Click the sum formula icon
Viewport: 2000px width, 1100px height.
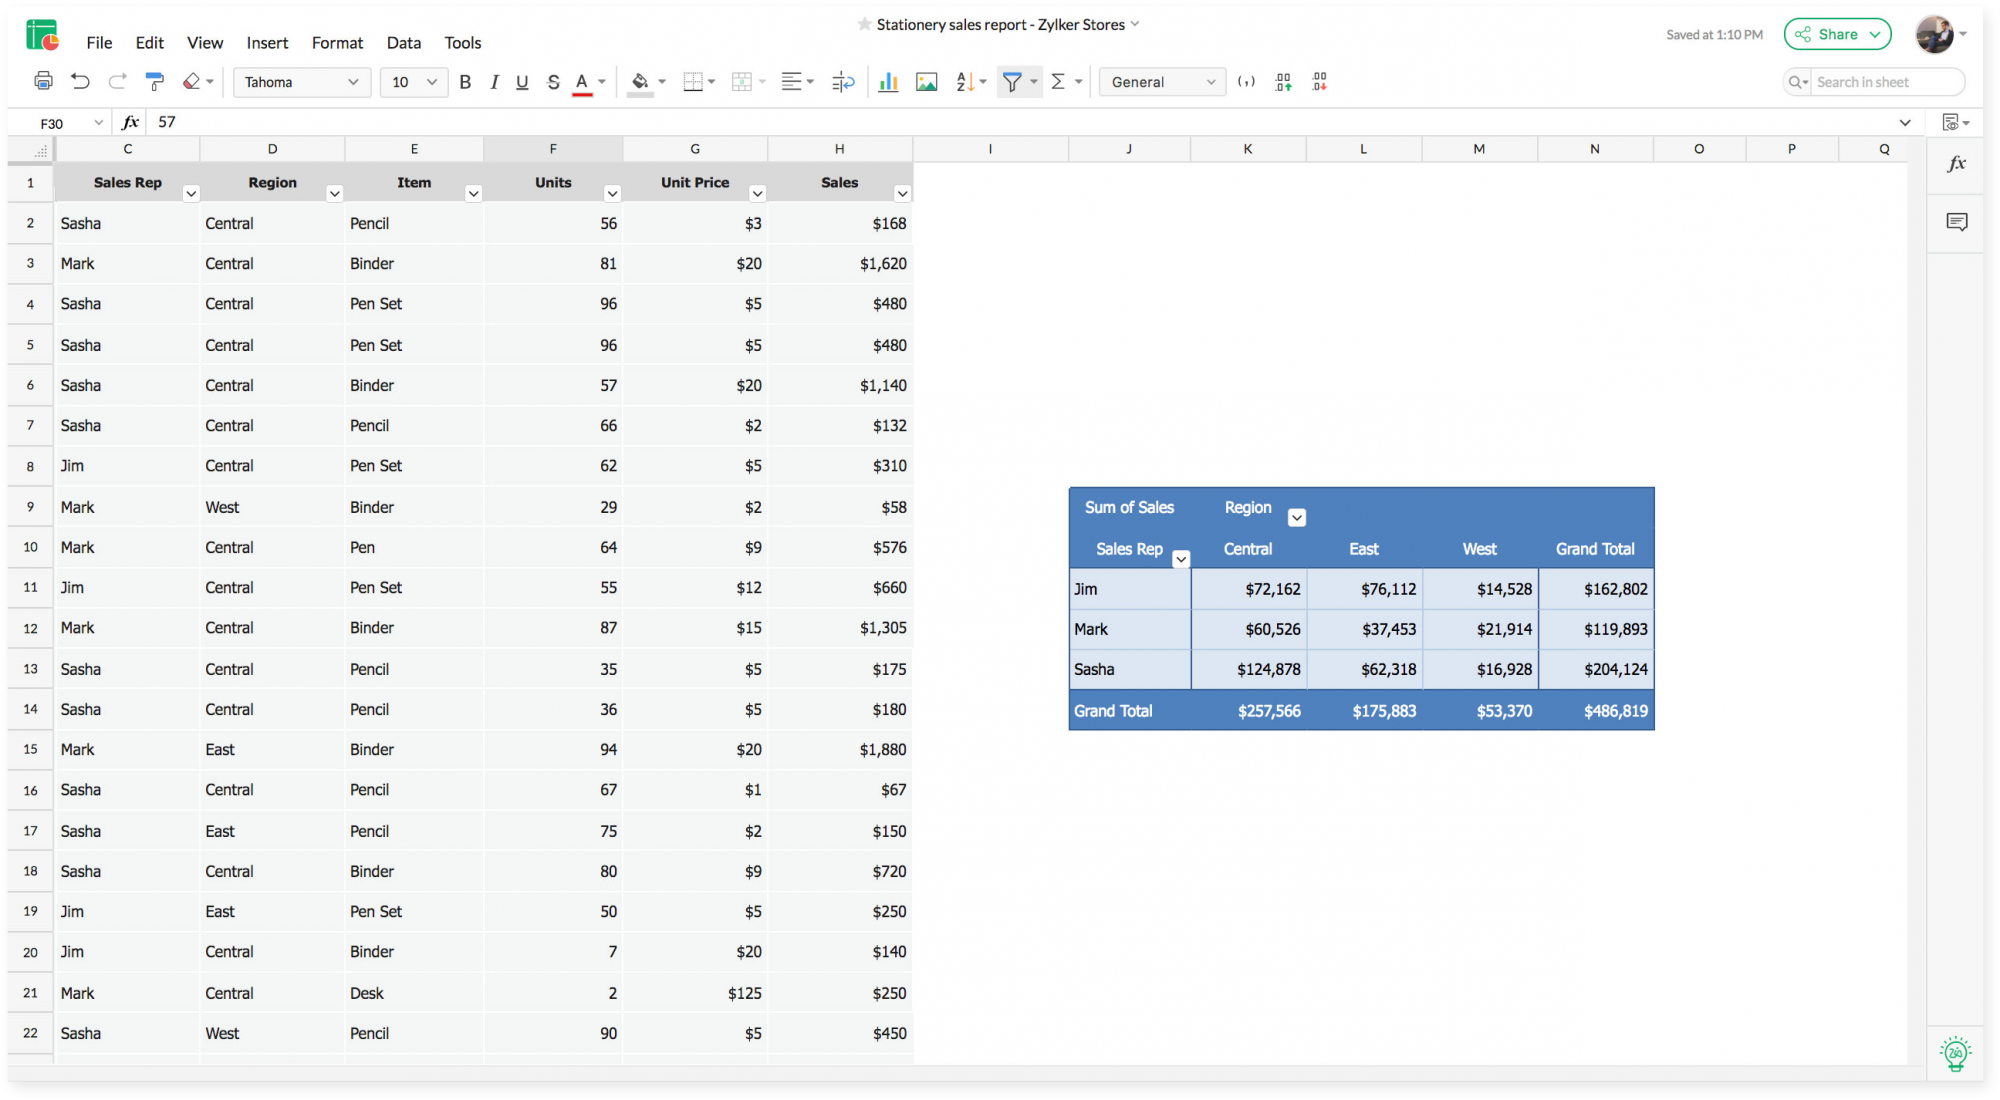coord(1058,81)
